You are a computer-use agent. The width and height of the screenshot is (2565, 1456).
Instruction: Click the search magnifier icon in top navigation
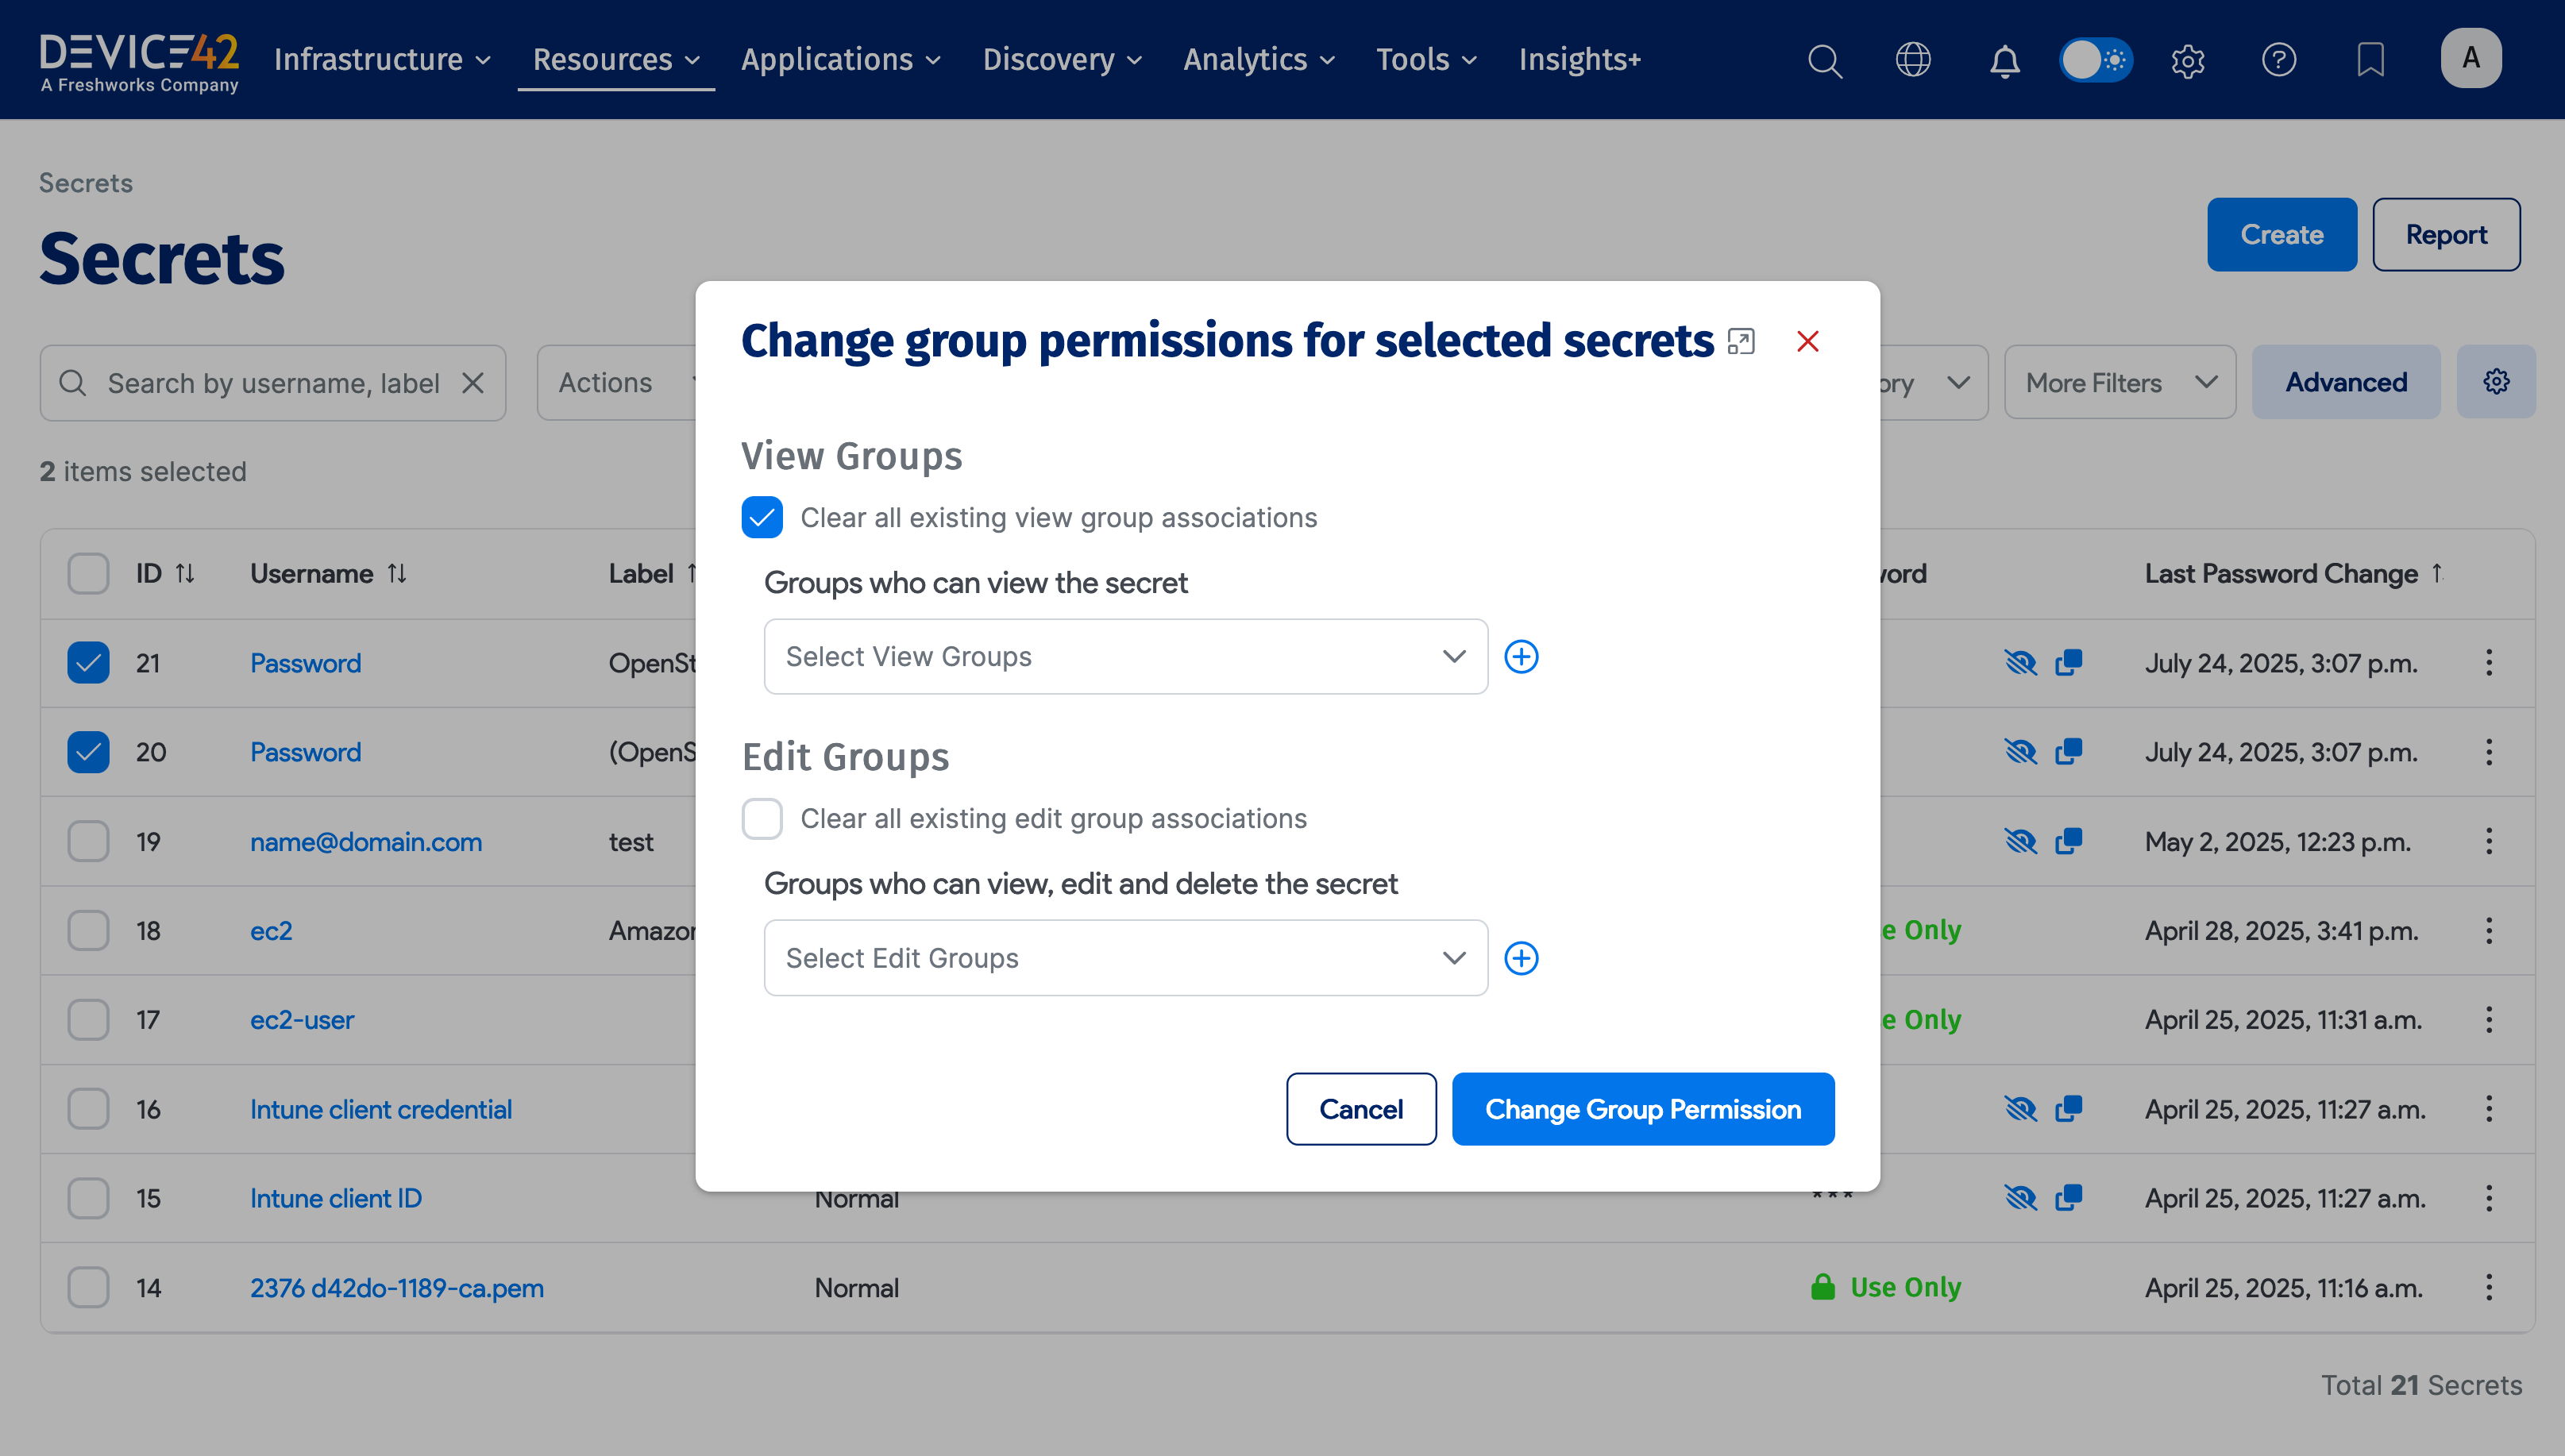pyautogui.click(x=1824, y=60)
